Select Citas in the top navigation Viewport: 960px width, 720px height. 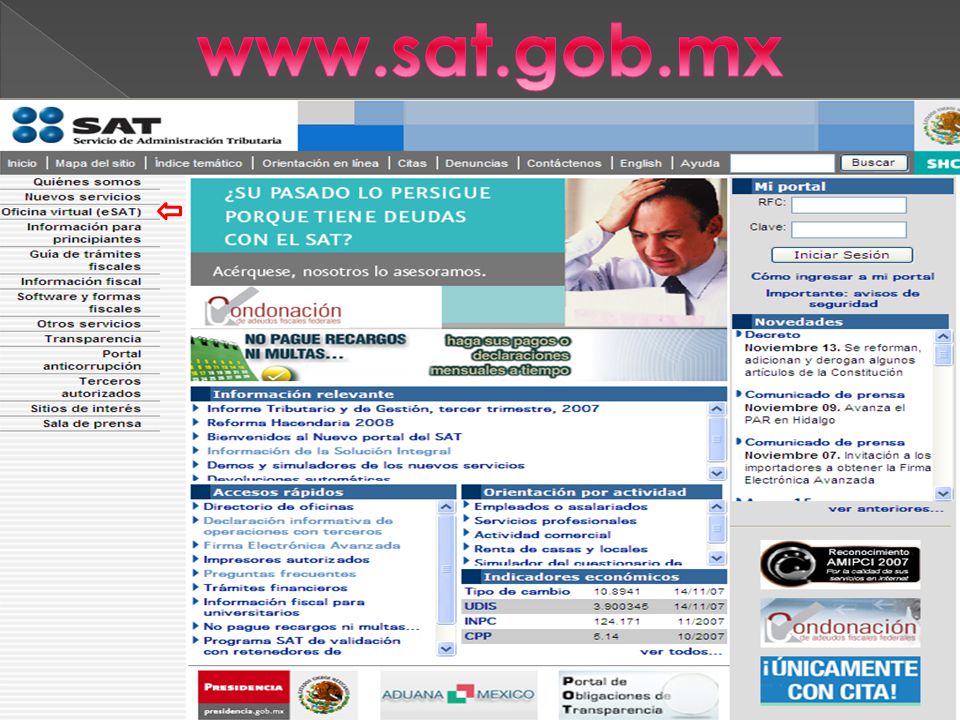[412, 163]
